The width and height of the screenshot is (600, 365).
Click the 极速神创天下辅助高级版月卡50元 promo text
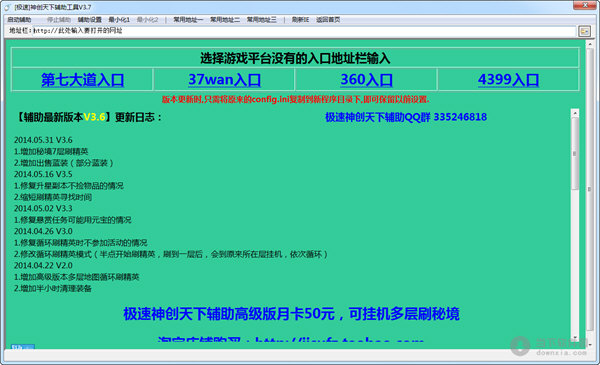(x=291, y=314)
